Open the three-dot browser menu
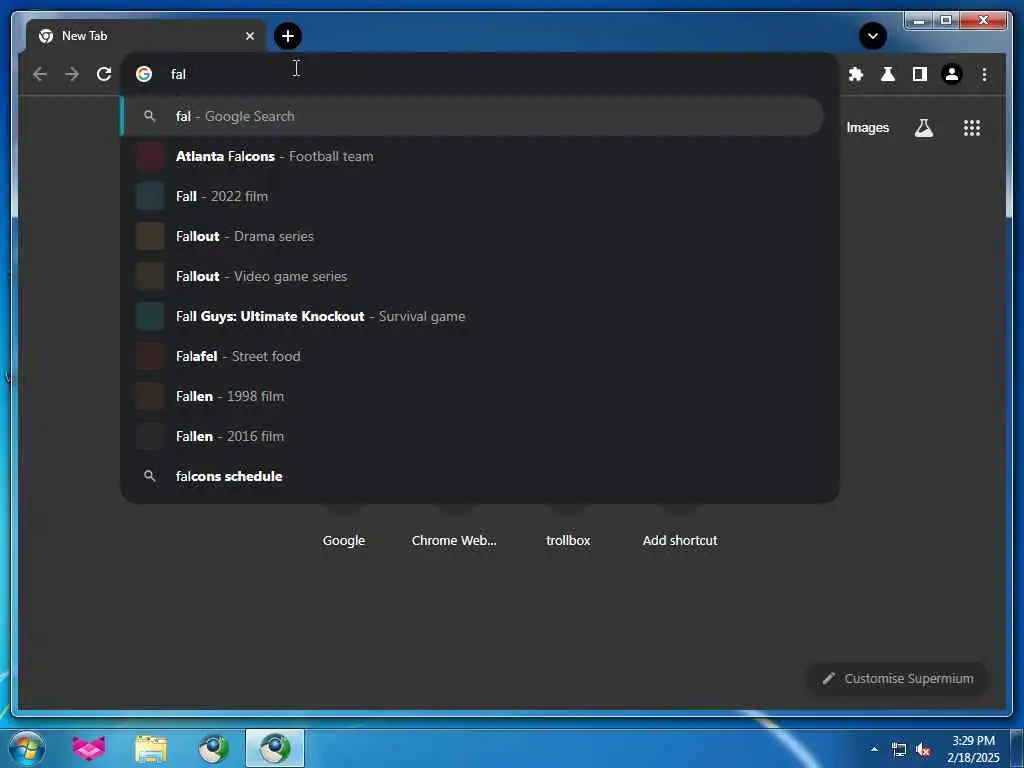Screen dimensions: 1024x768 984,74
